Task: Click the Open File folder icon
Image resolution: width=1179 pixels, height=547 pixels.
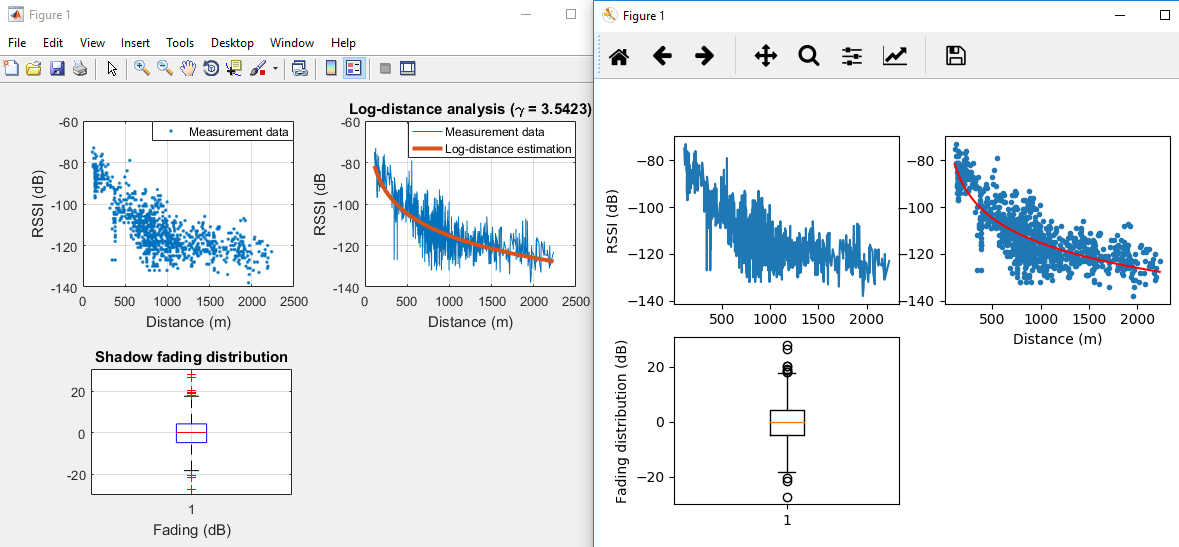Action: [34, 68]
